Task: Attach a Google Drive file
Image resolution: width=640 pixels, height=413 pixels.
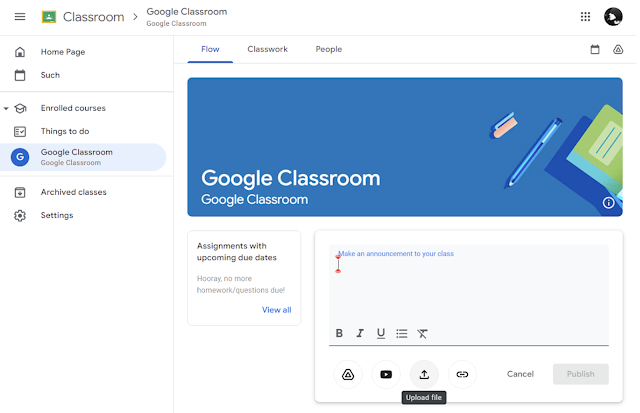Action: 348,374
